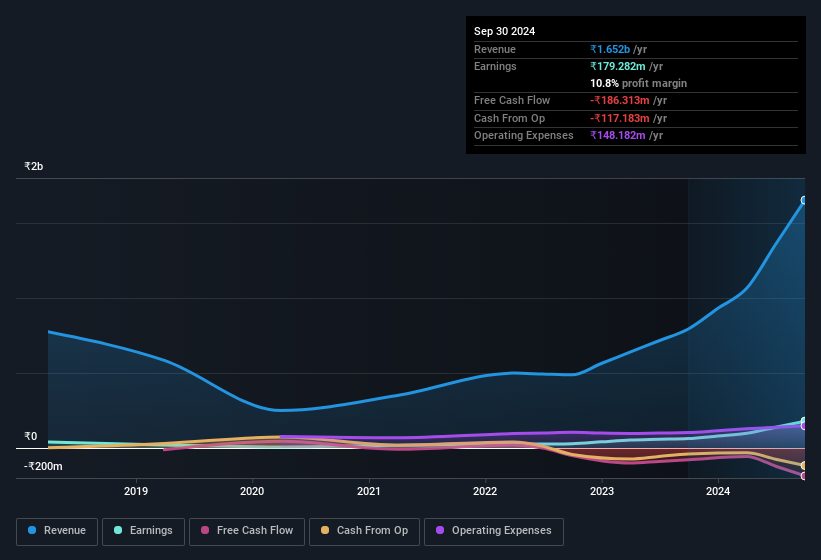Click the ₹1.652b revenue value
Viewport: 821px width, 560px height.
[610, 49]
